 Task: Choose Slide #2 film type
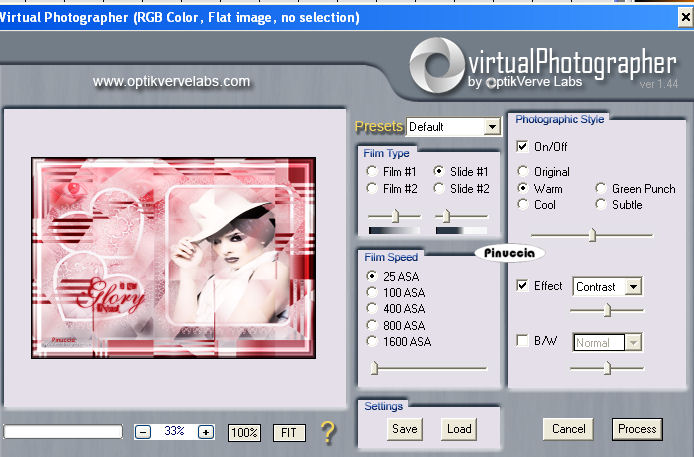click(439, 188)
